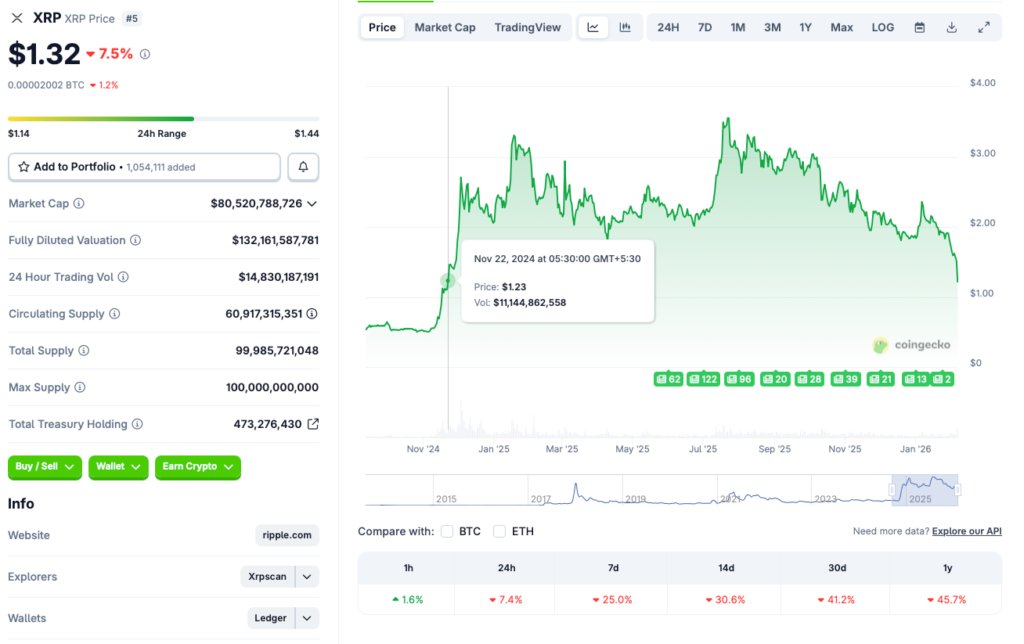Click the chart download icon
This screenshot has height=644, width=1024.
click(951, 27)
